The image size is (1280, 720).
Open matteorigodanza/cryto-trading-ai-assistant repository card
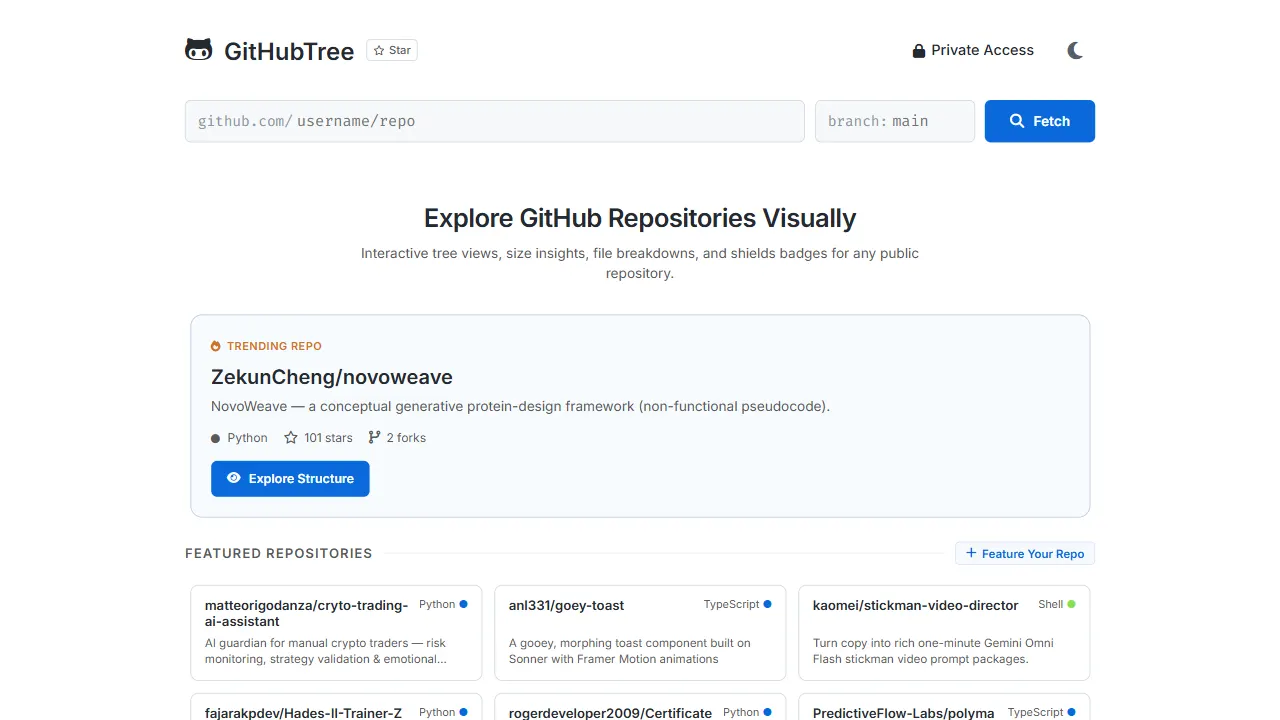336,633
